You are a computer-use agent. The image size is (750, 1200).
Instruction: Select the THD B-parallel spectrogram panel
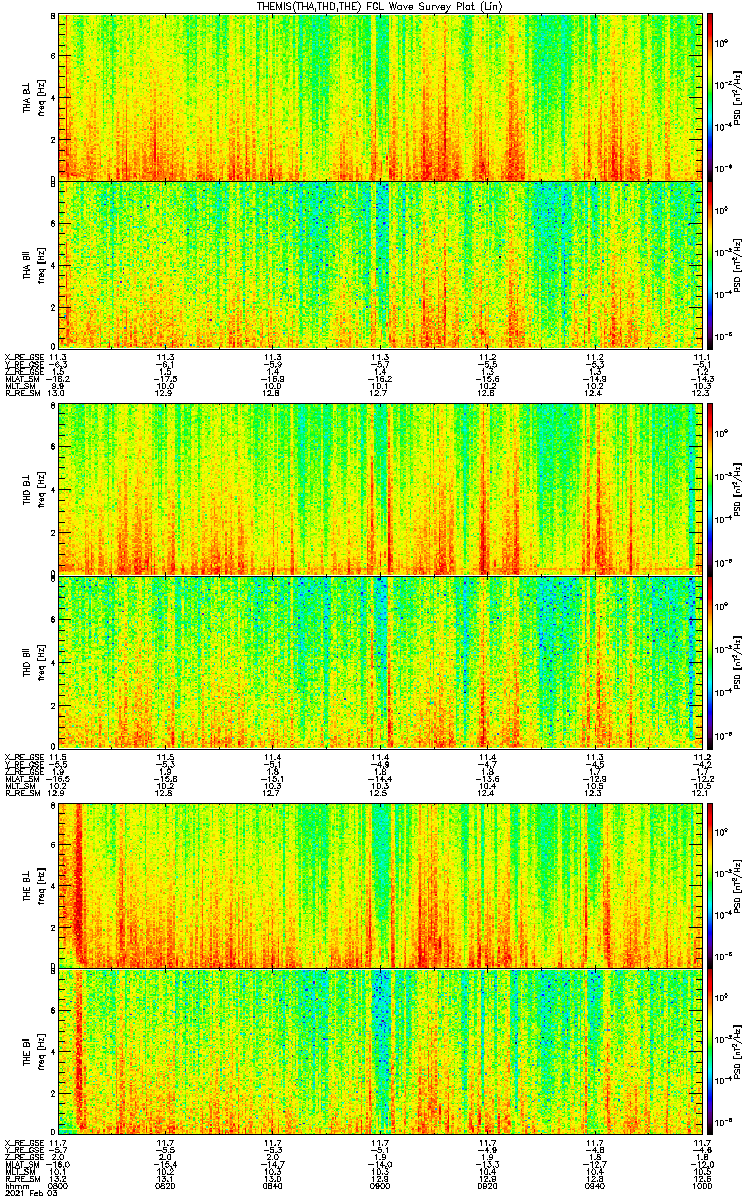coord(378,661)
